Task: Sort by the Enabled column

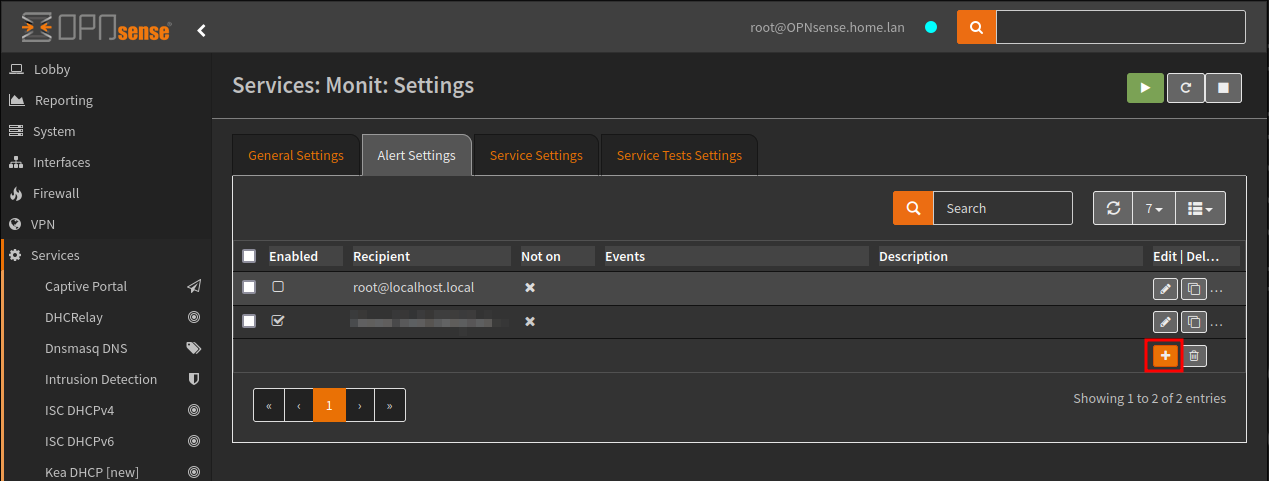Action: pos(293,256)
